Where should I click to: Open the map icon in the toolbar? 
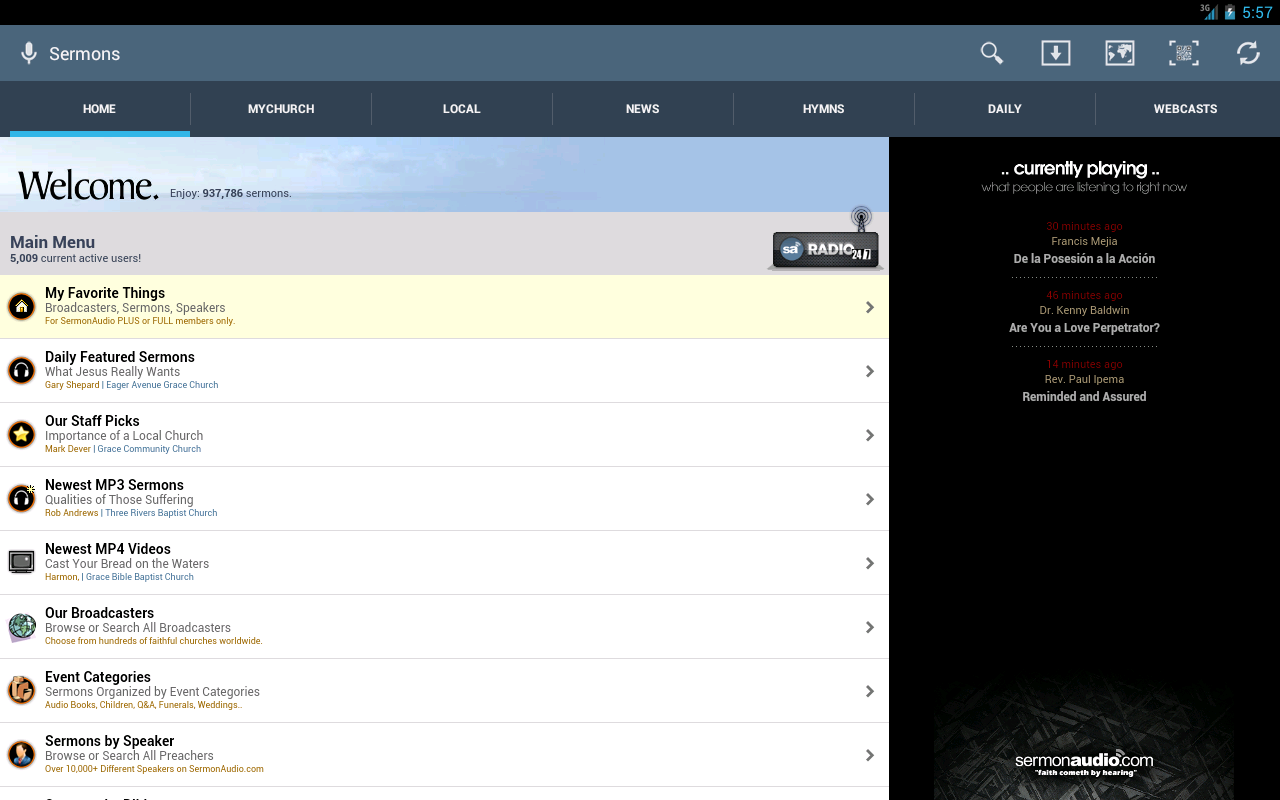1119,53
